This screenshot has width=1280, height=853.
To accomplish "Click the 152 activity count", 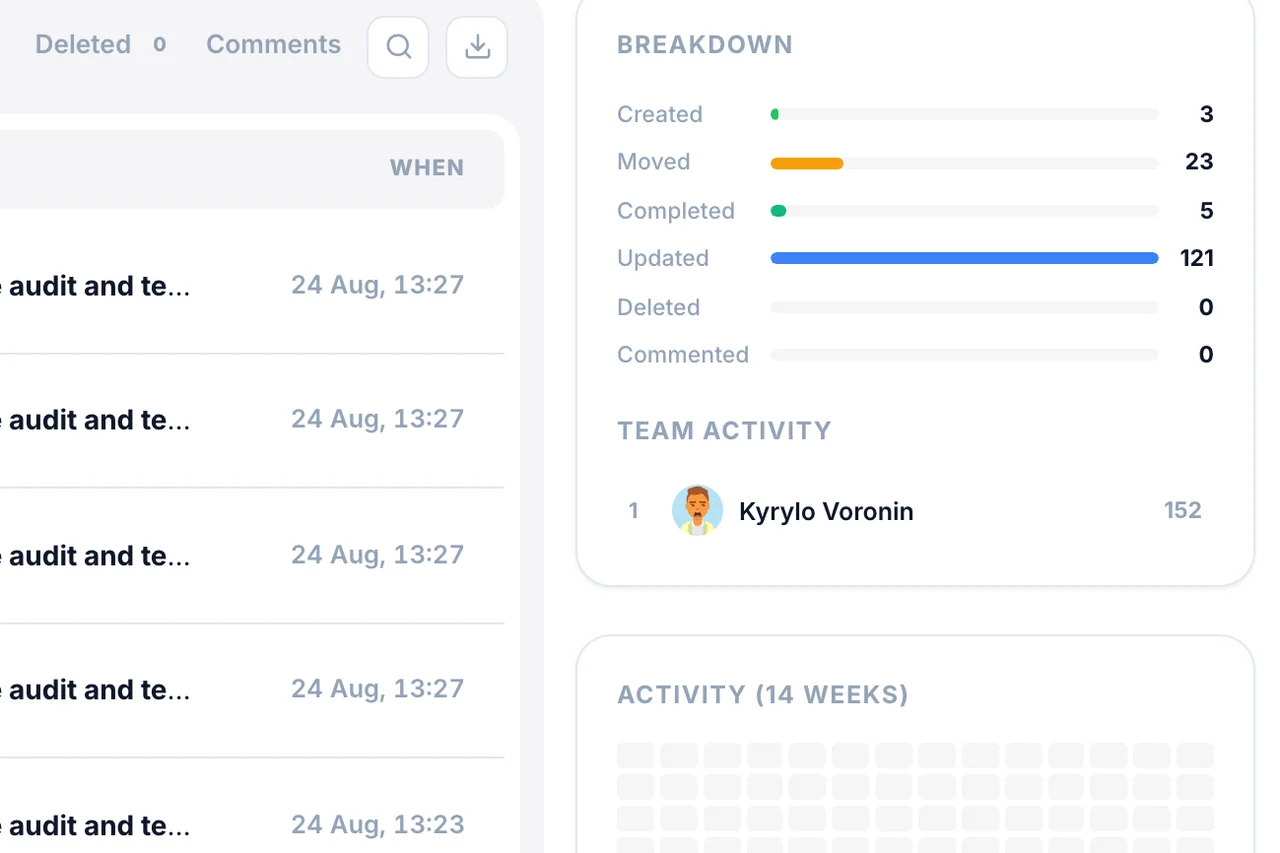I will pos(1183,511).
